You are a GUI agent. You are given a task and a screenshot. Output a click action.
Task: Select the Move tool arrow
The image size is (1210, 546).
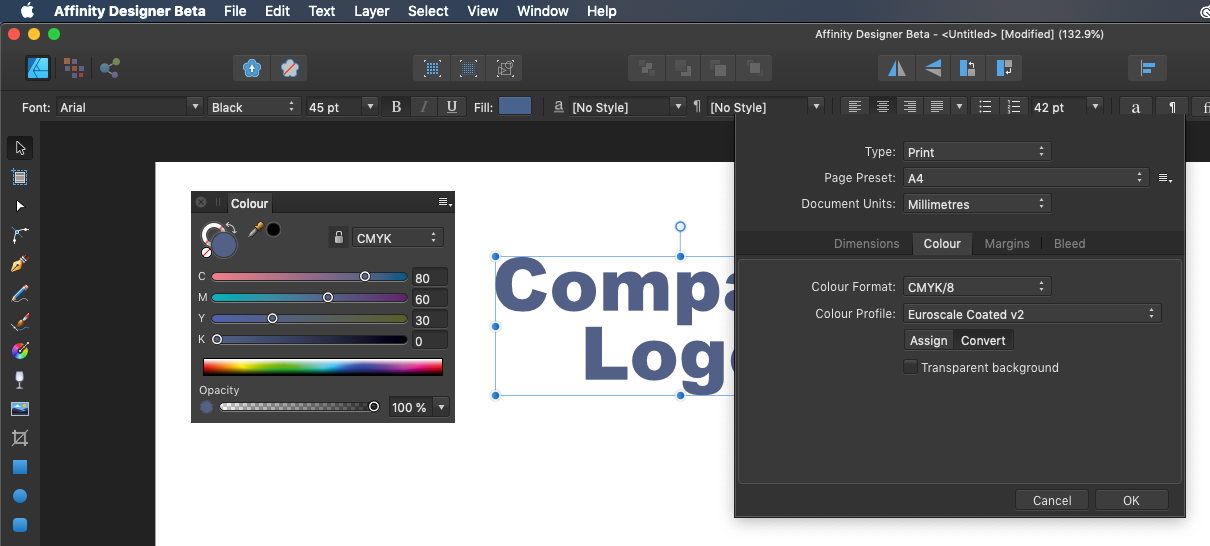[x=20, y=148]
